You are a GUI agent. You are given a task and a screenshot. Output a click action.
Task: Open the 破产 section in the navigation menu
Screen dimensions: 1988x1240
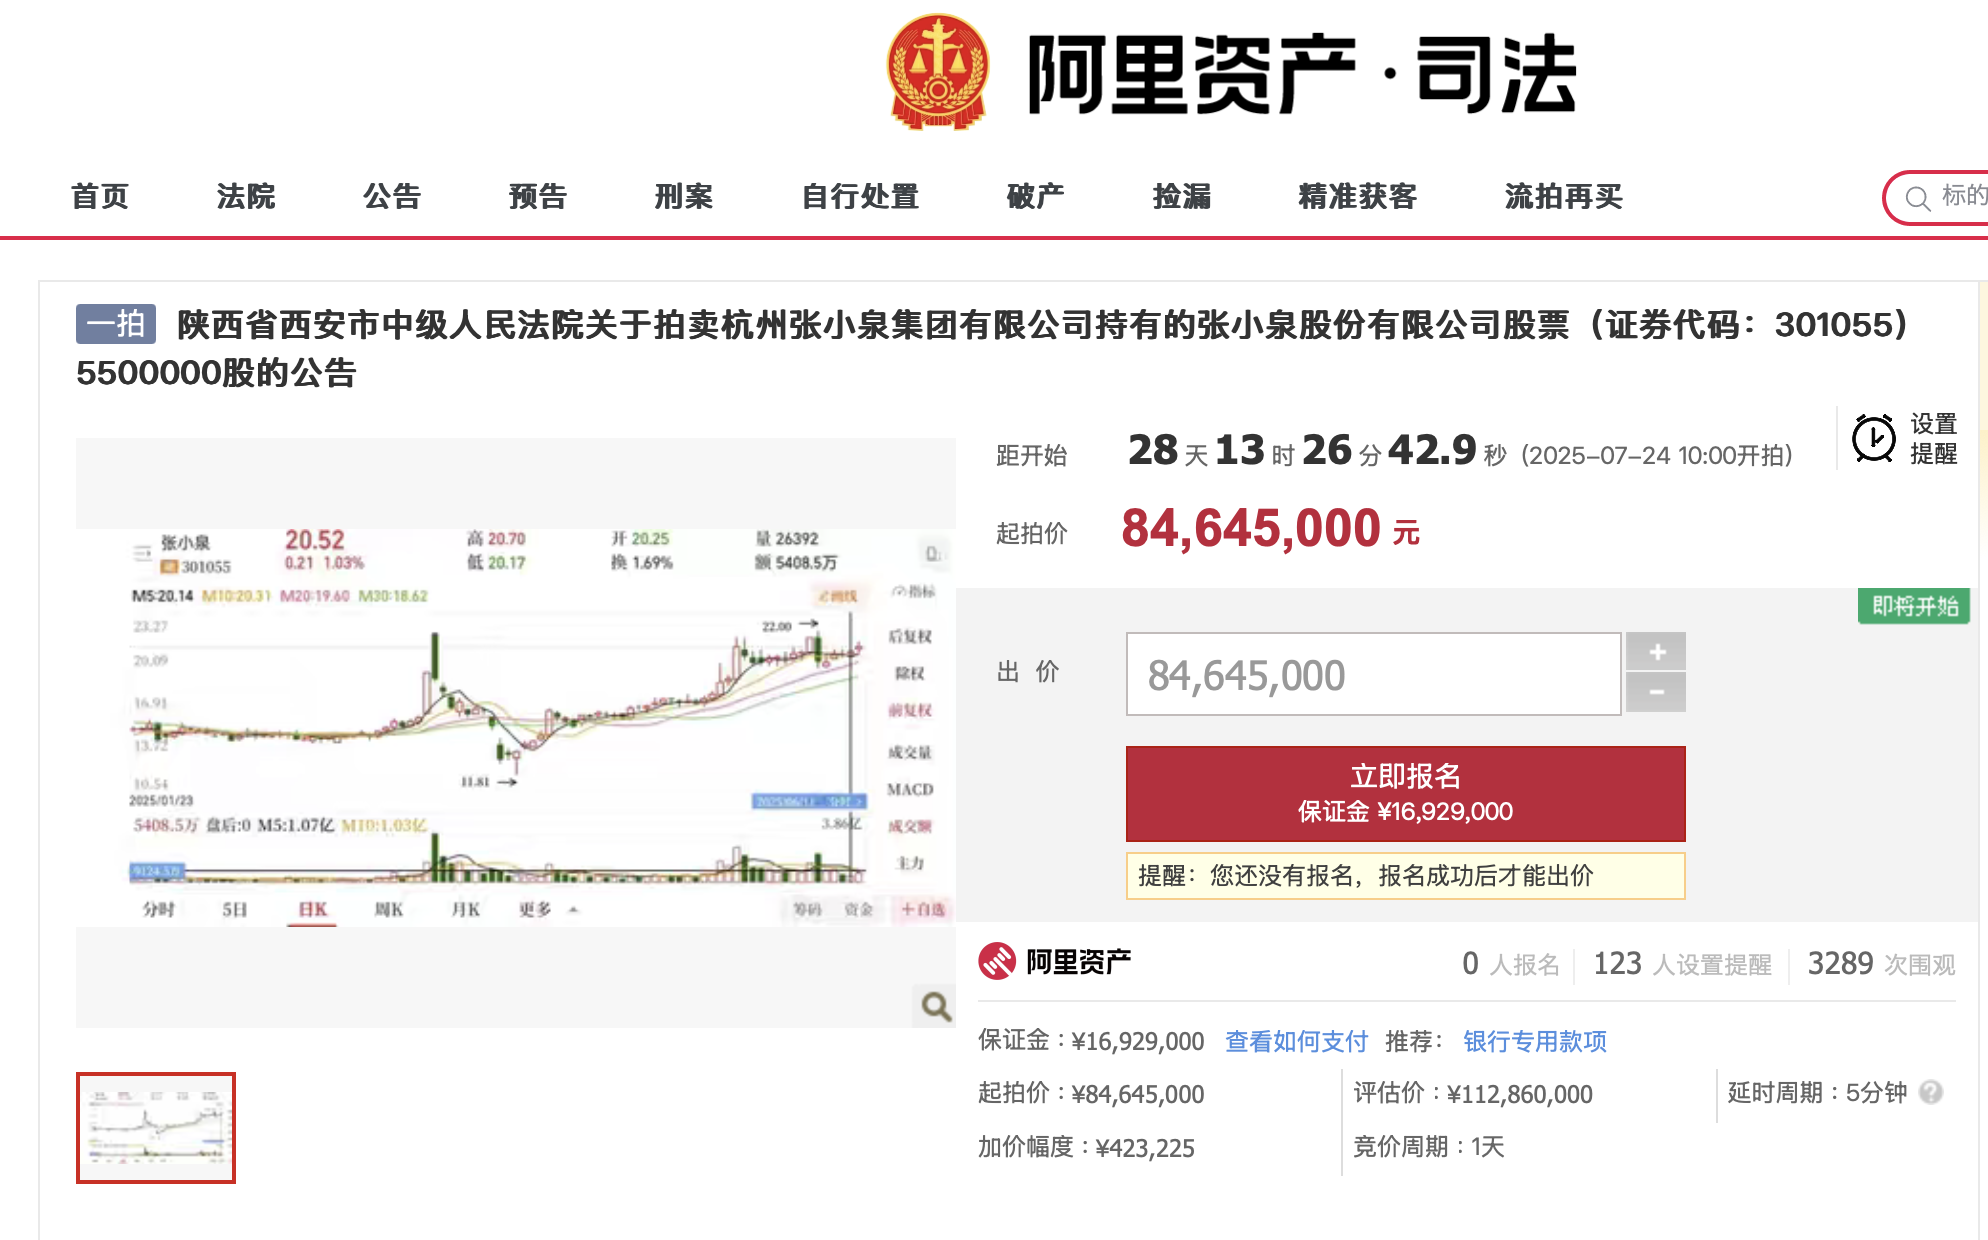pyautogui.click(x=1034, y=197)
